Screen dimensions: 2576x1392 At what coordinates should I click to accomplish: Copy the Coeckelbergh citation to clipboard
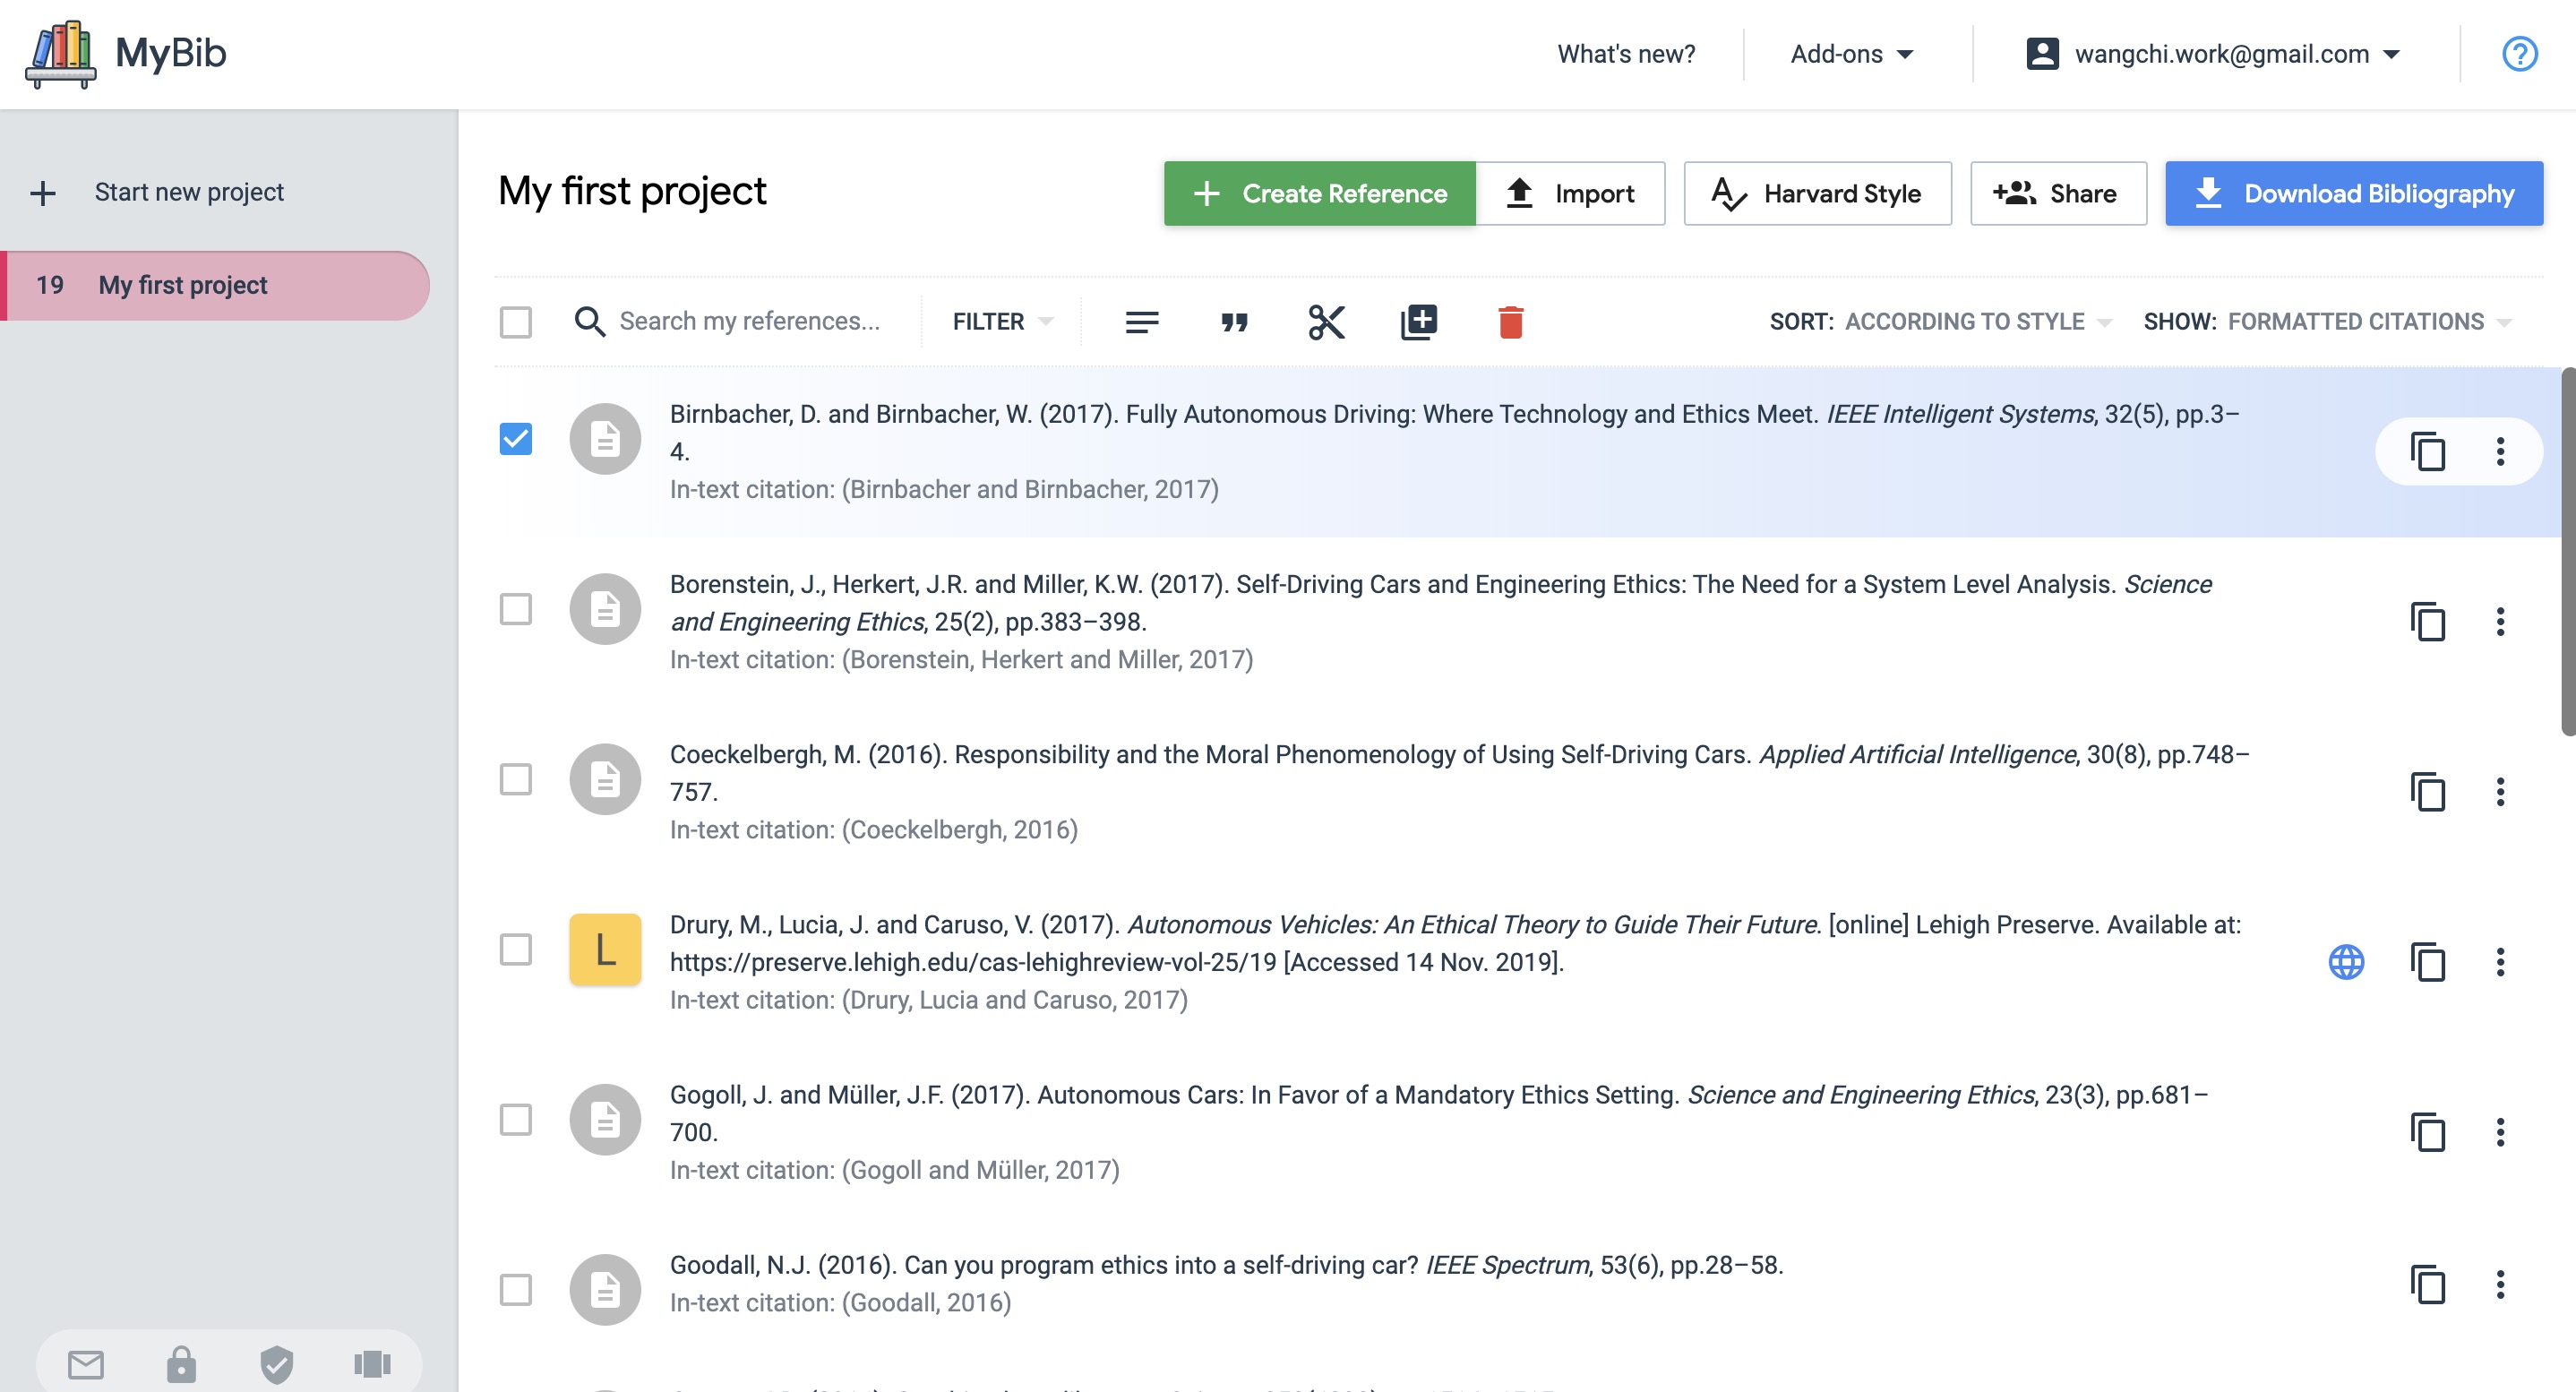point(2427,792)
